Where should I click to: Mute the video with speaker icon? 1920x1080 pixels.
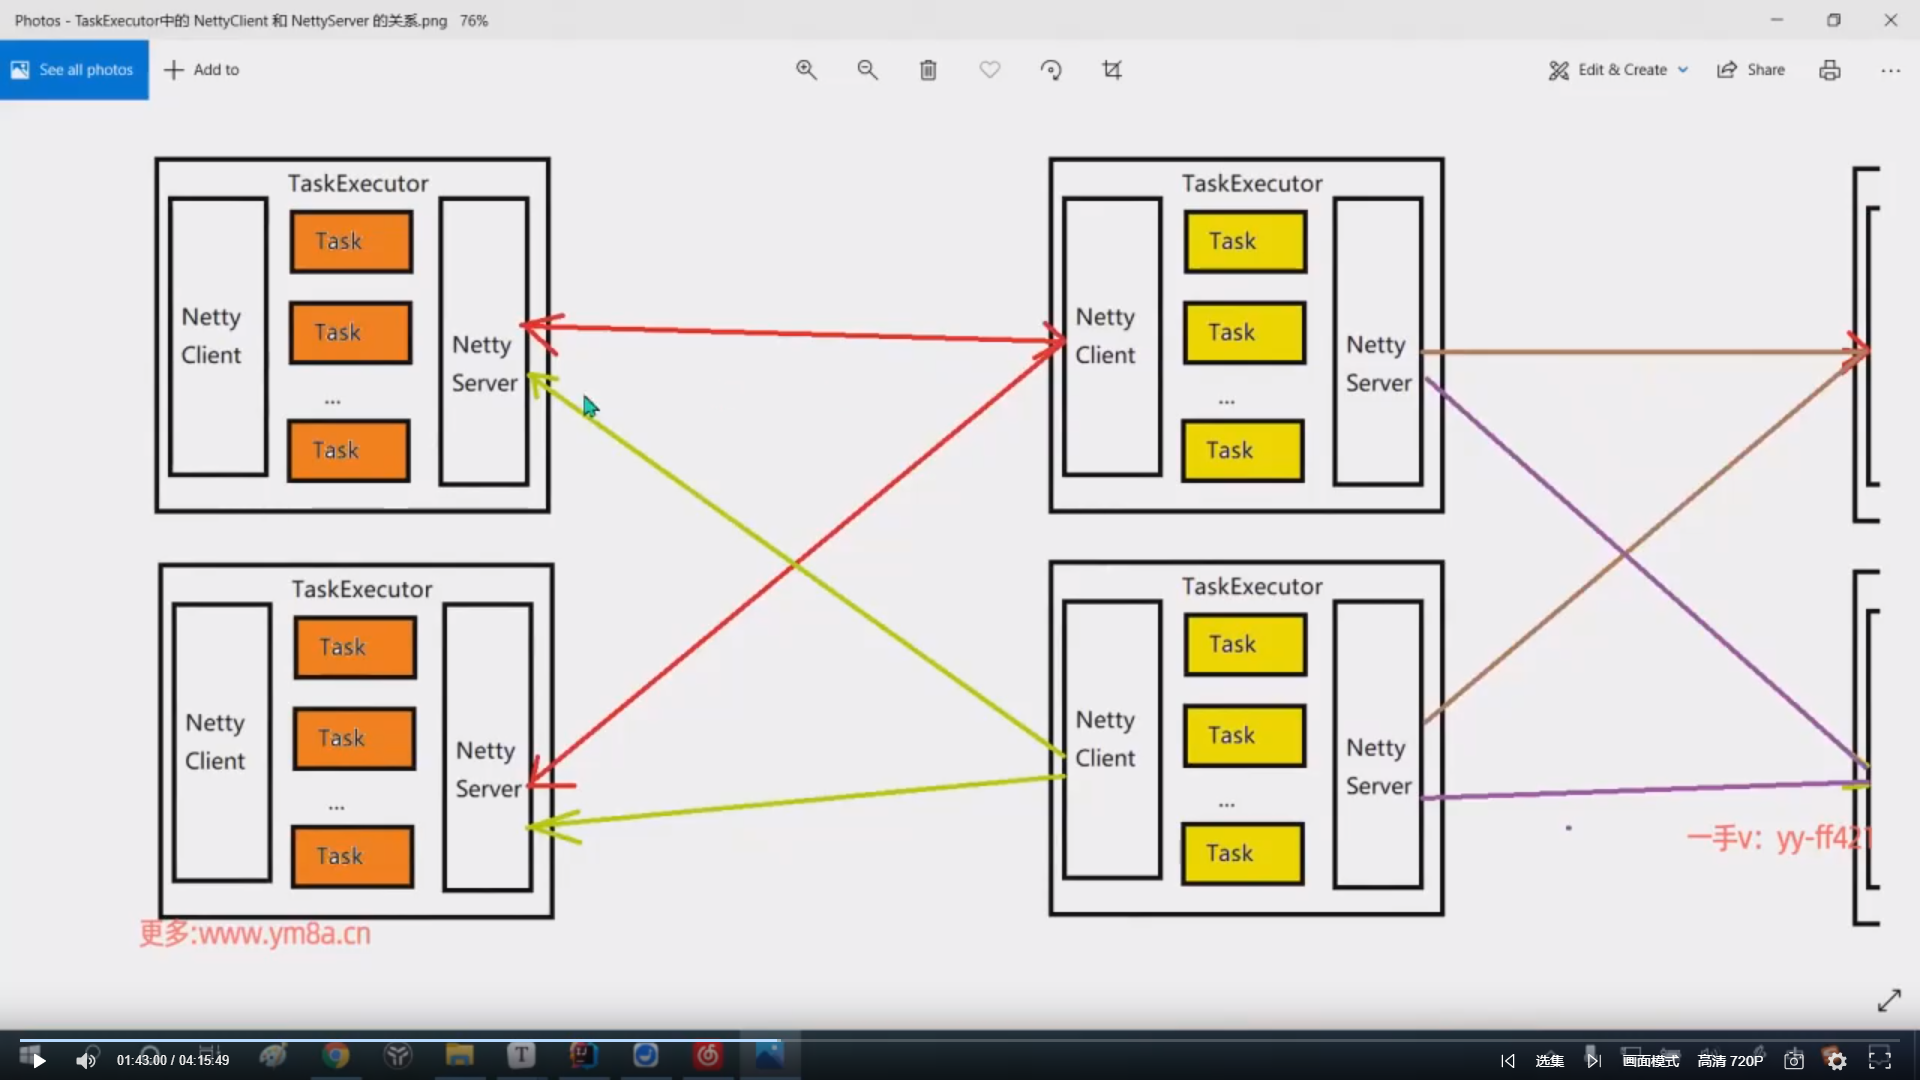(86, 1061)
